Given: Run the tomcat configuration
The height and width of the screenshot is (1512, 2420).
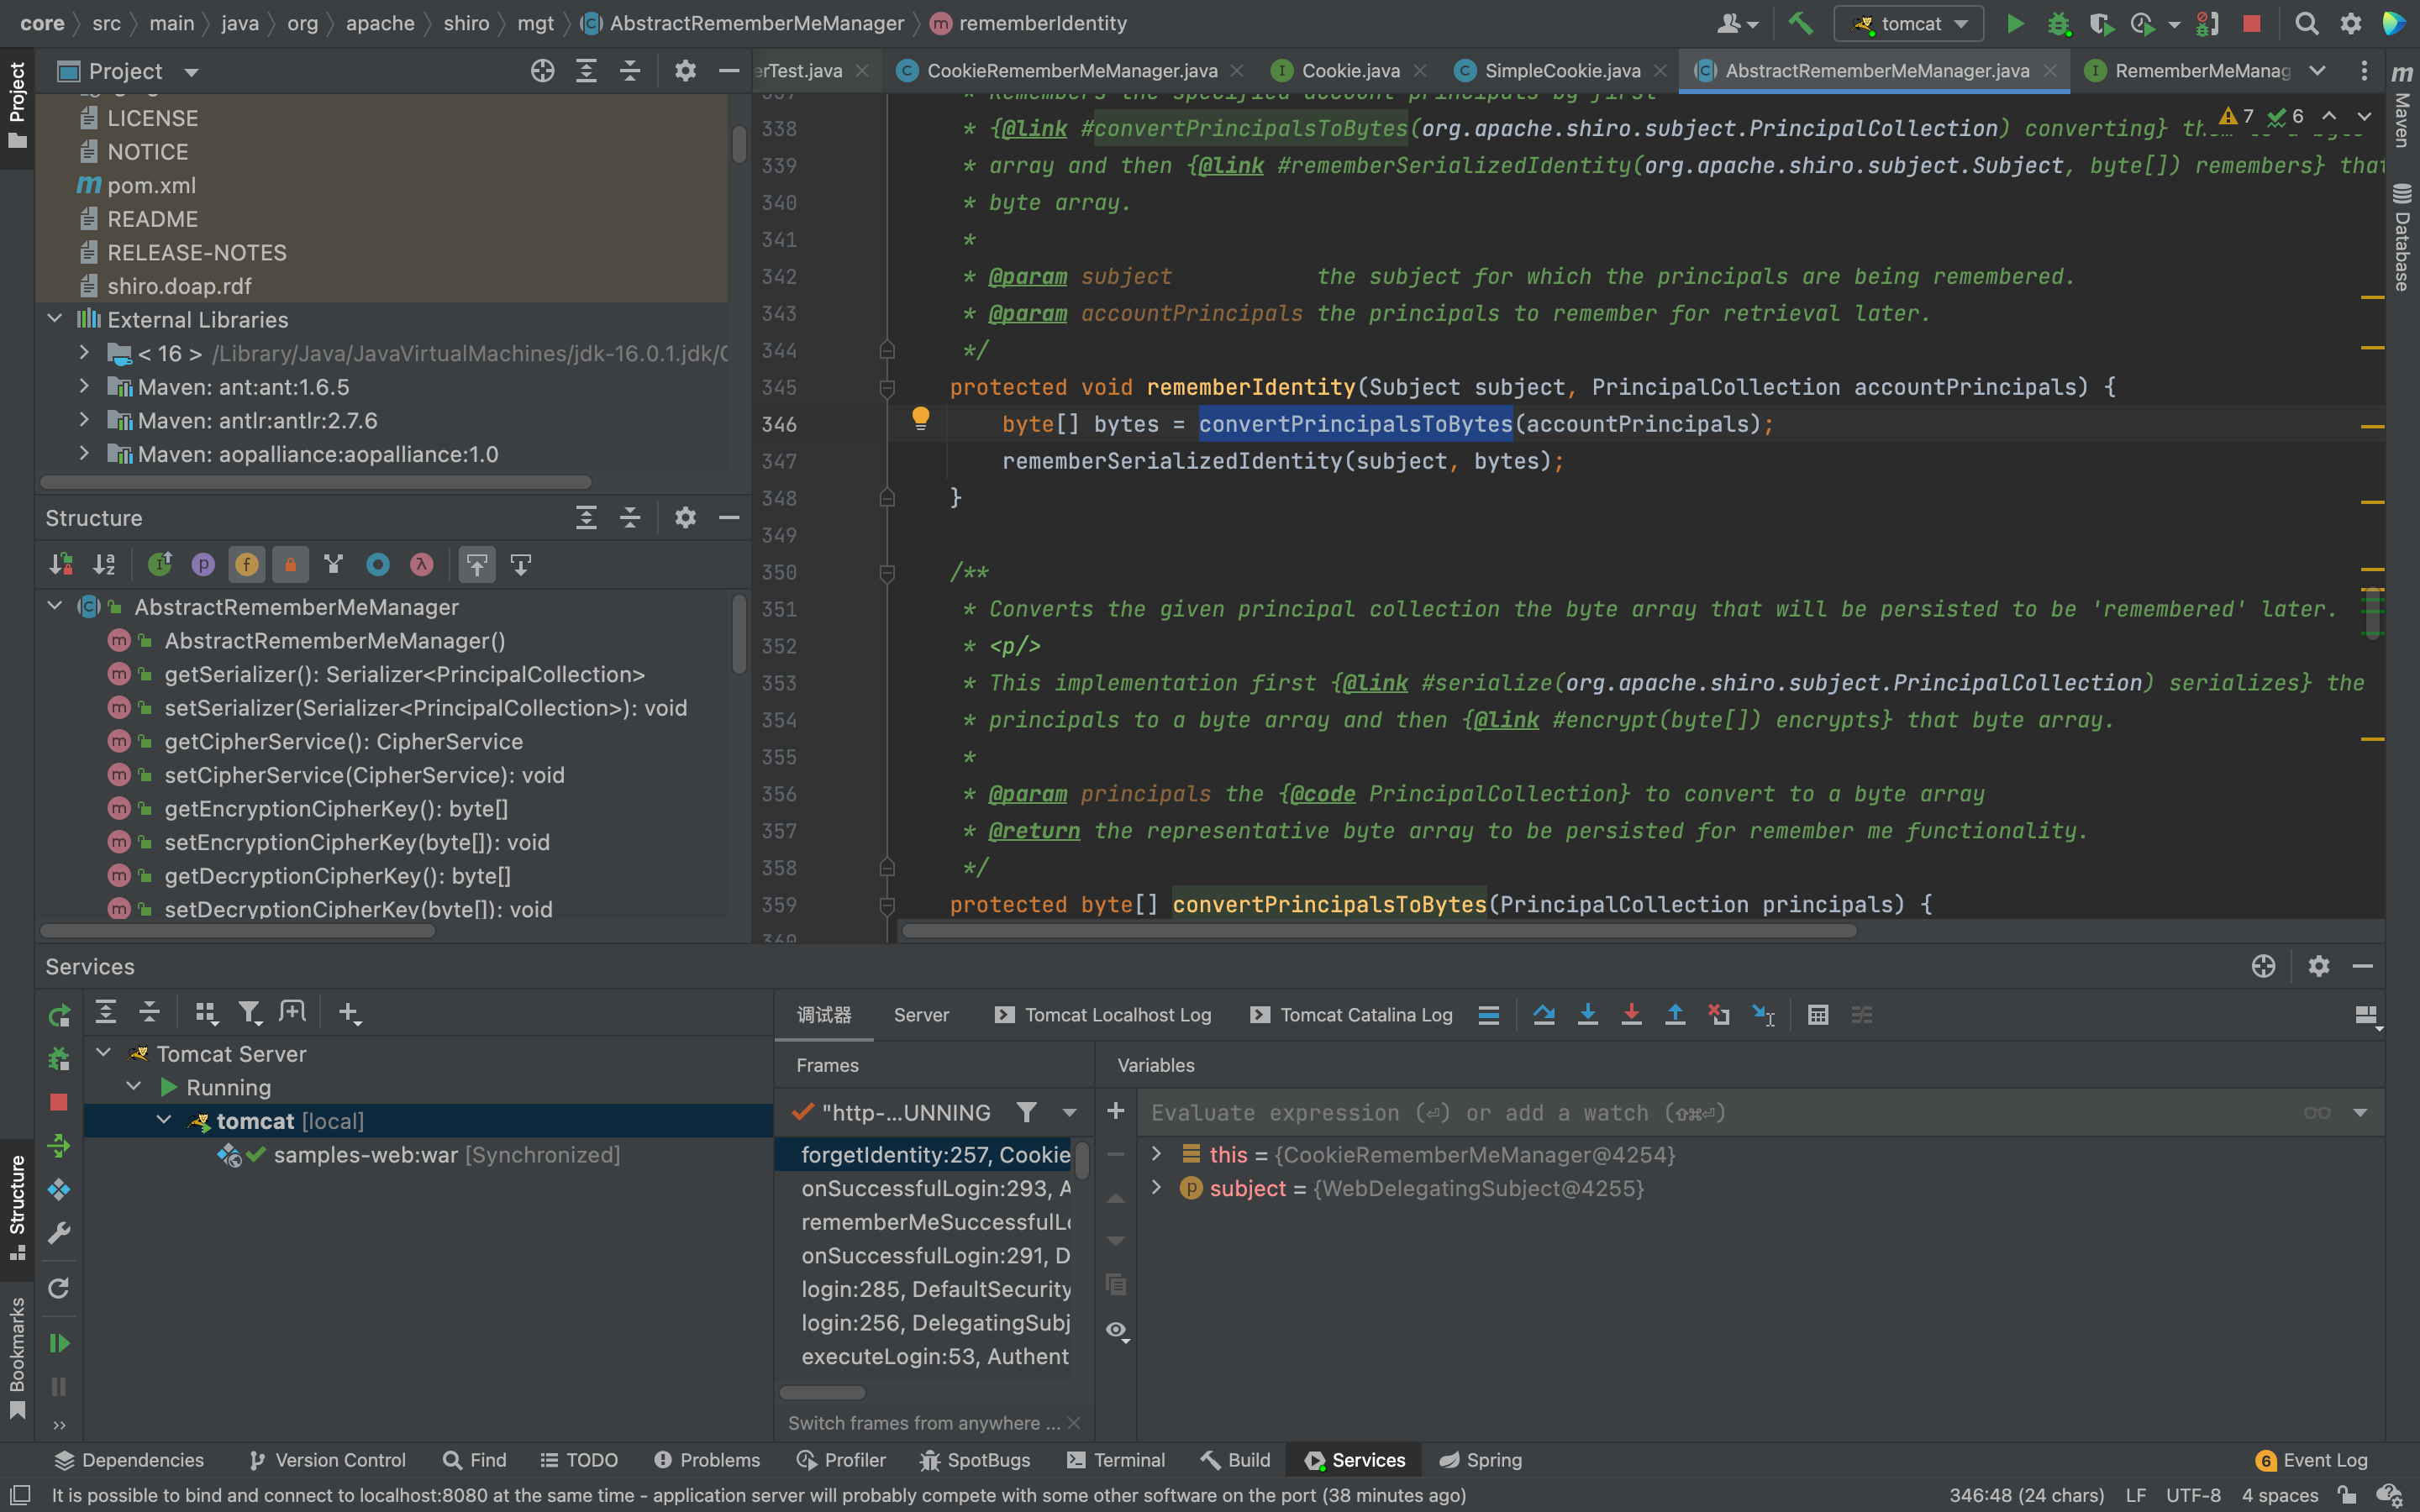Looking at the screenshot, I should click(x=2015, y=23).
